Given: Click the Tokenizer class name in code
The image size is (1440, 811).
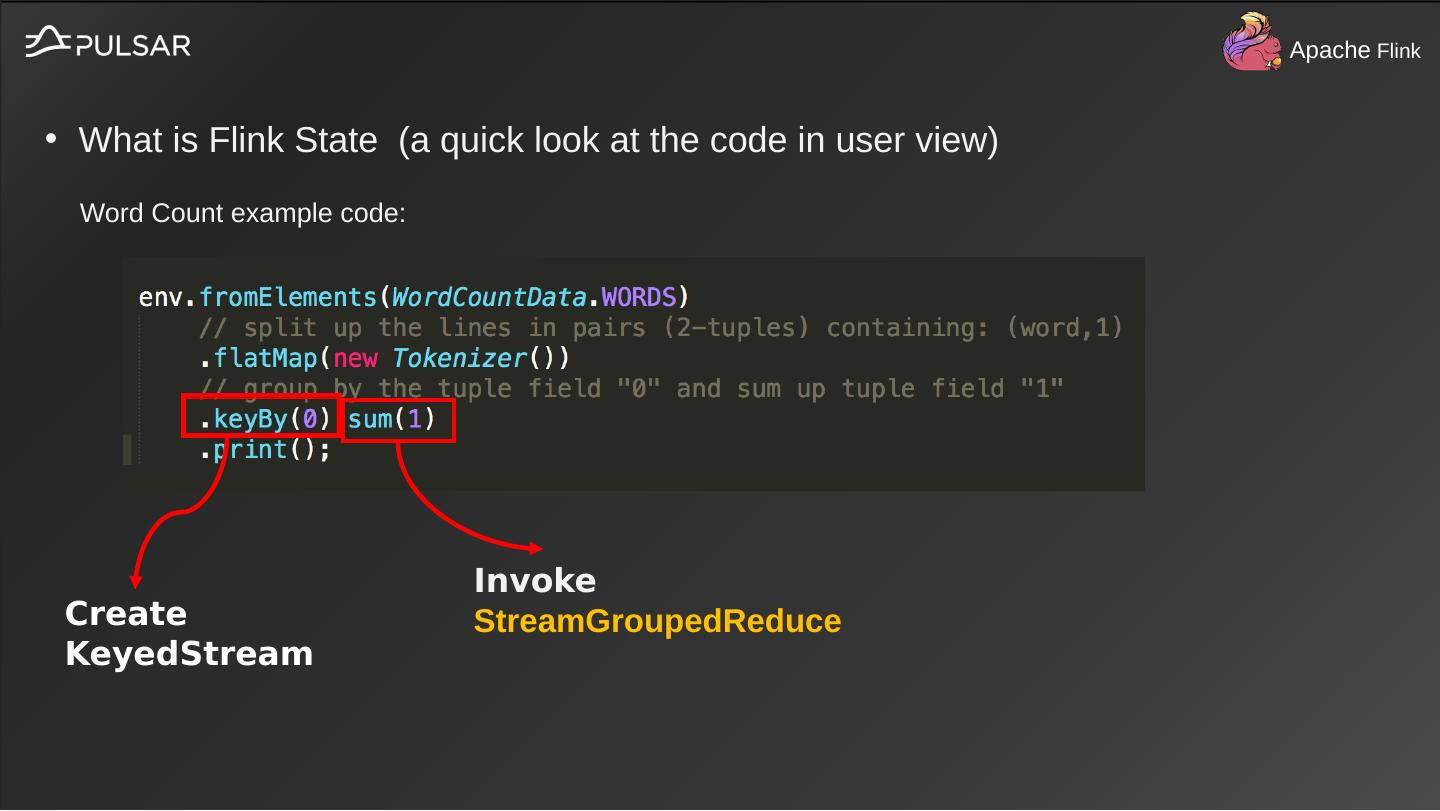Looking at the screenshot, I should coord(459,358).
